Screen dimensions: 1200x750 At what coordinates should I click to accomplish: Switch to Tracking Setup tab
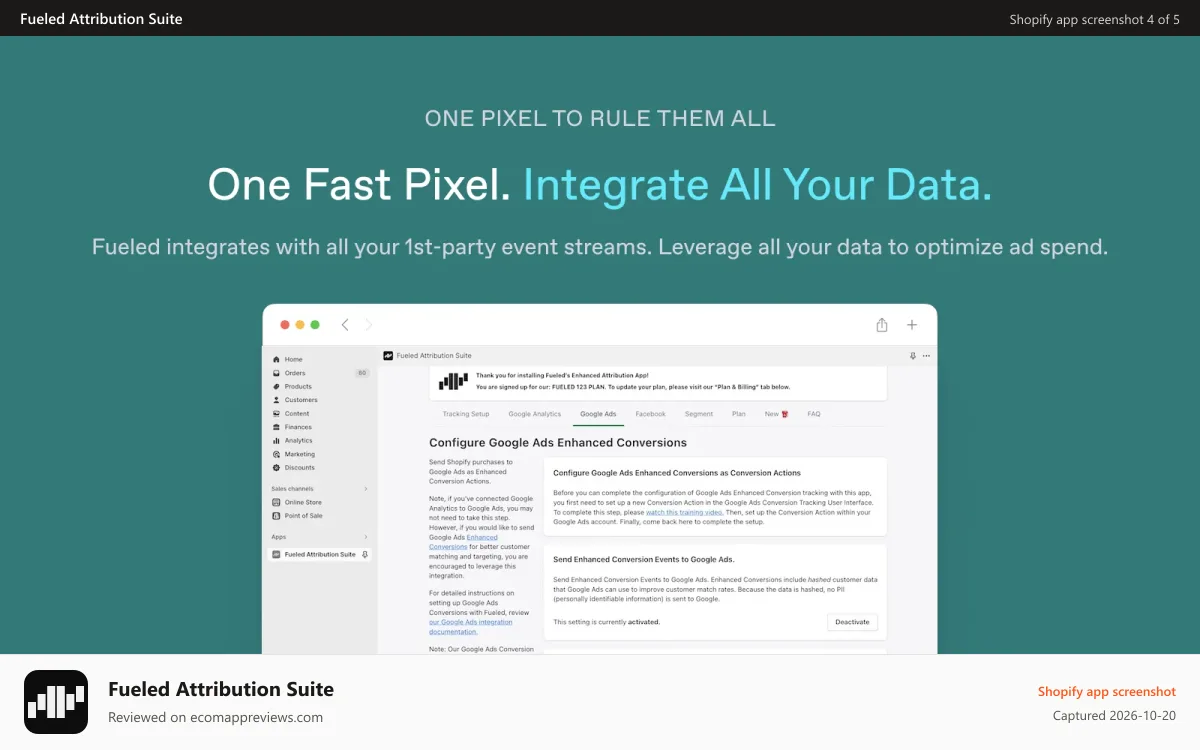(x=466, y=414)
